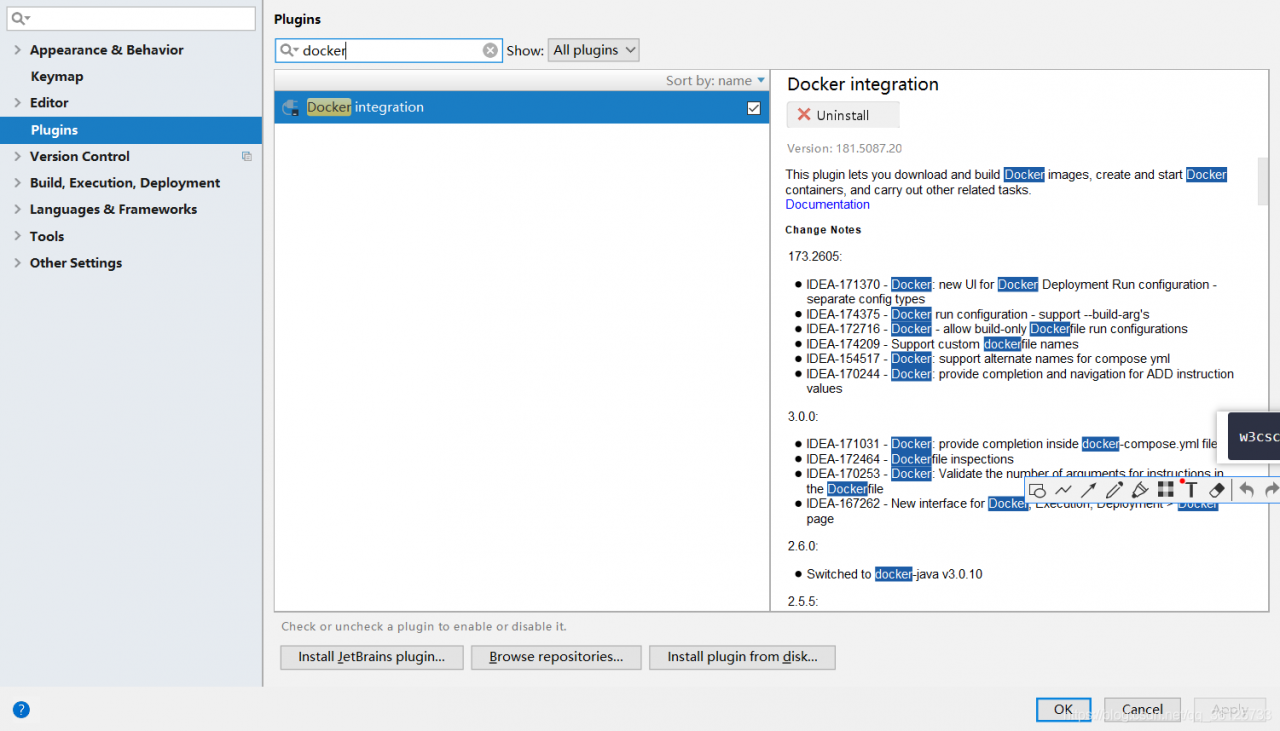Select the text annotation tool

click(1191, 490)
